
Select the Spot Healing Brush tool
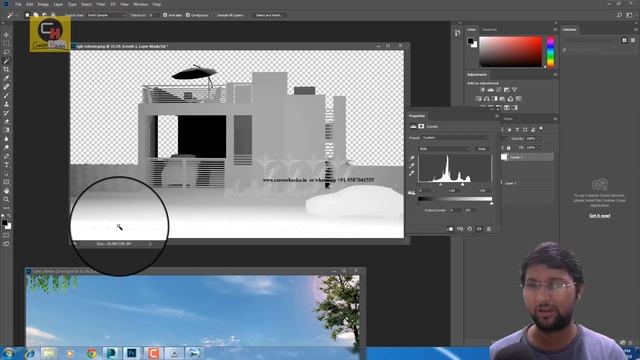point(6,87)
